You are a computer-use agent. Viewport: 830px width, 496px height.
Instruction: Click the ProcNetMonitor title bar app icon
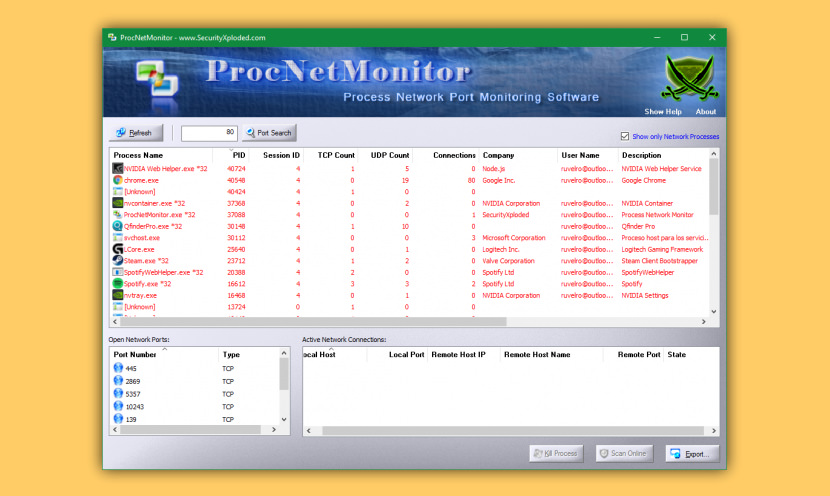[x=112, y=38]
